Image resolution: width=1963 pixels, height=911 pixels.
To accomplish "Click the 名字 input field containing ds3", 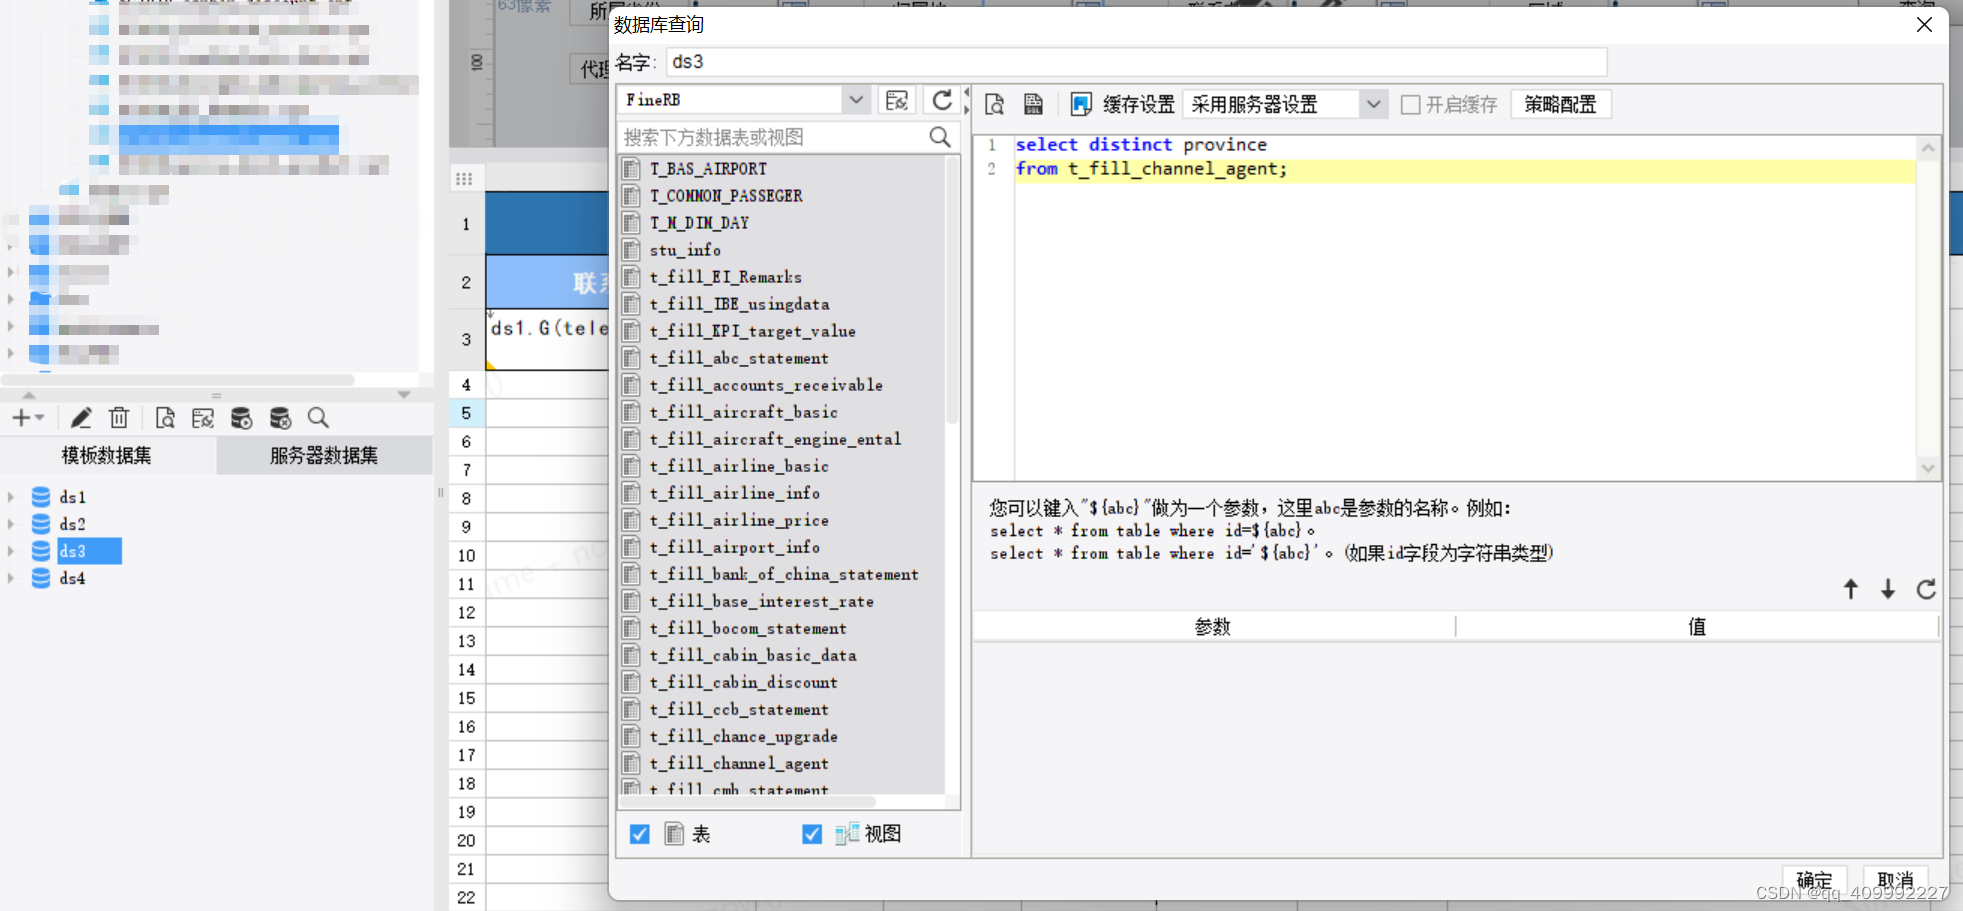I will click(1136, 62).
